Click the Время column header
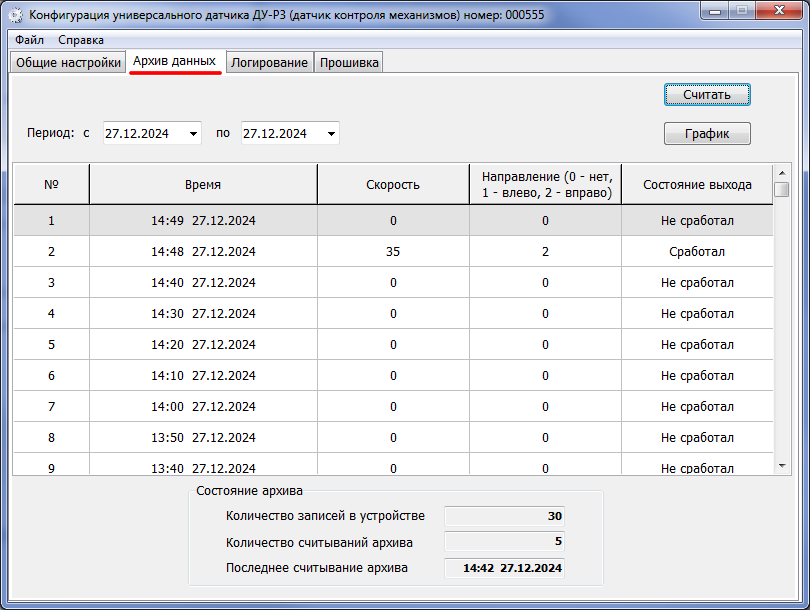The image size is (810, 610). point(203,184)
